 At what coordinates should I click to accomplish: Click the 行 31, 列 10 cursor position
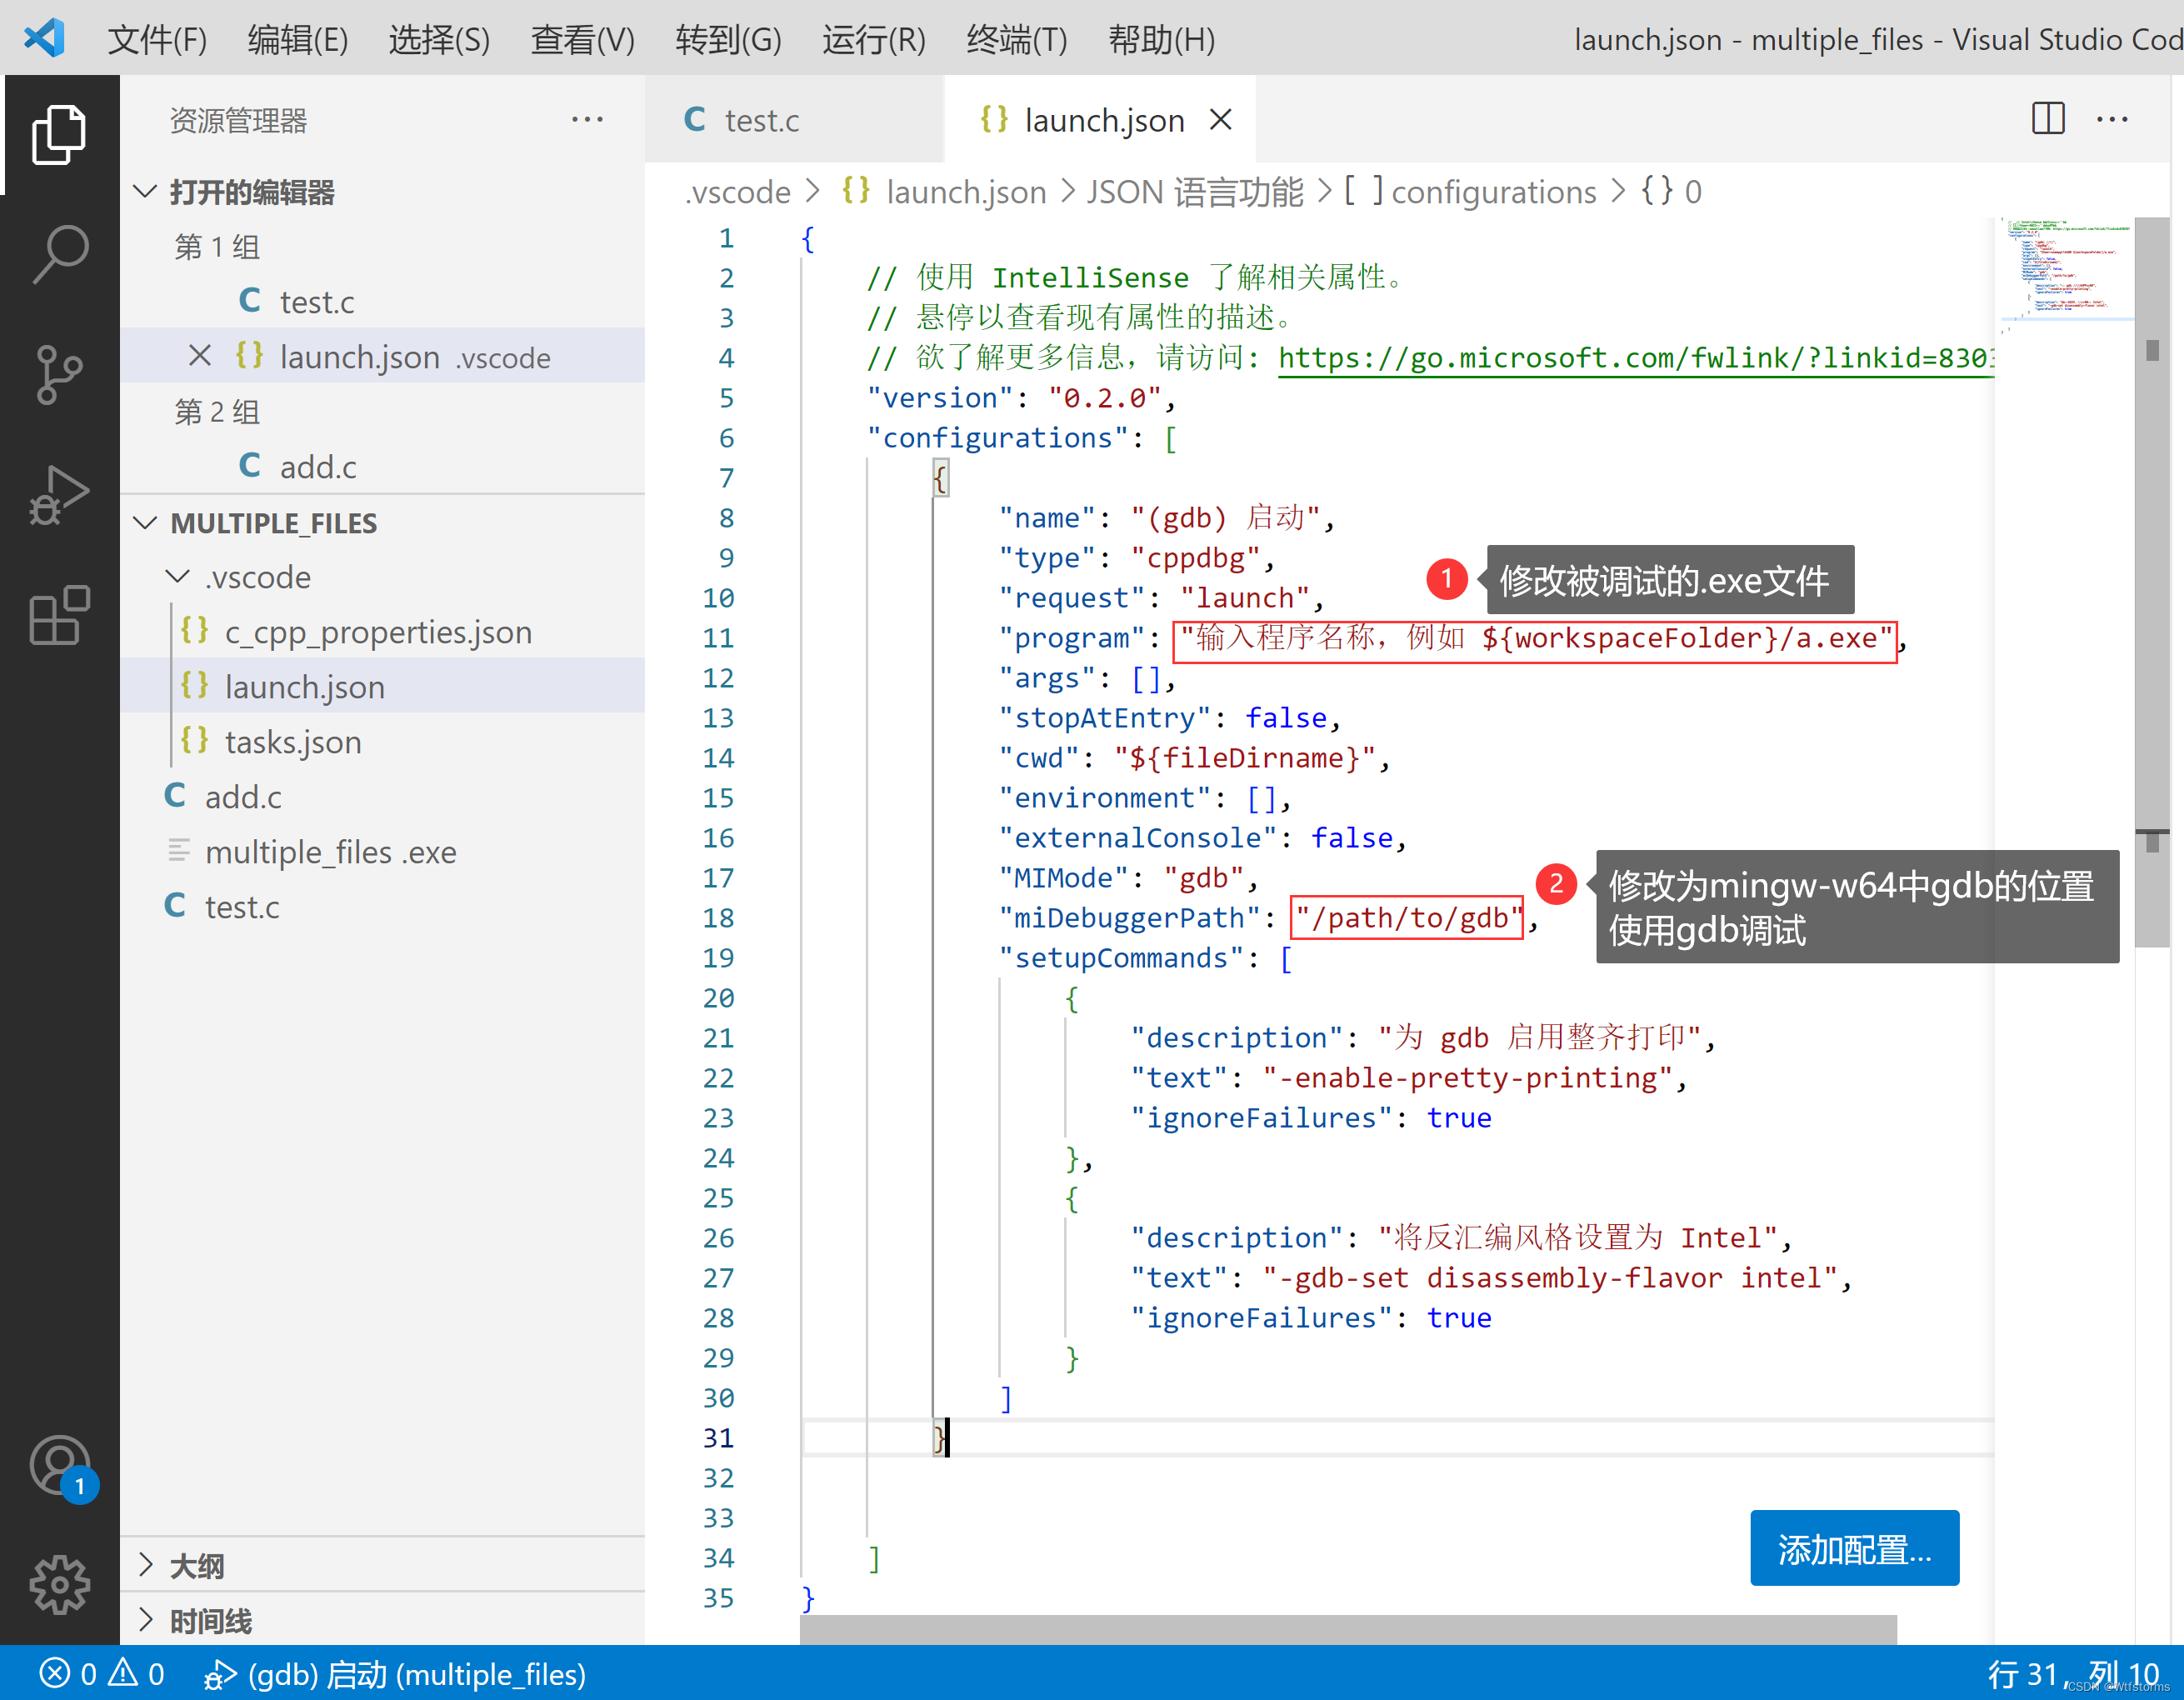point(2074,1674)
